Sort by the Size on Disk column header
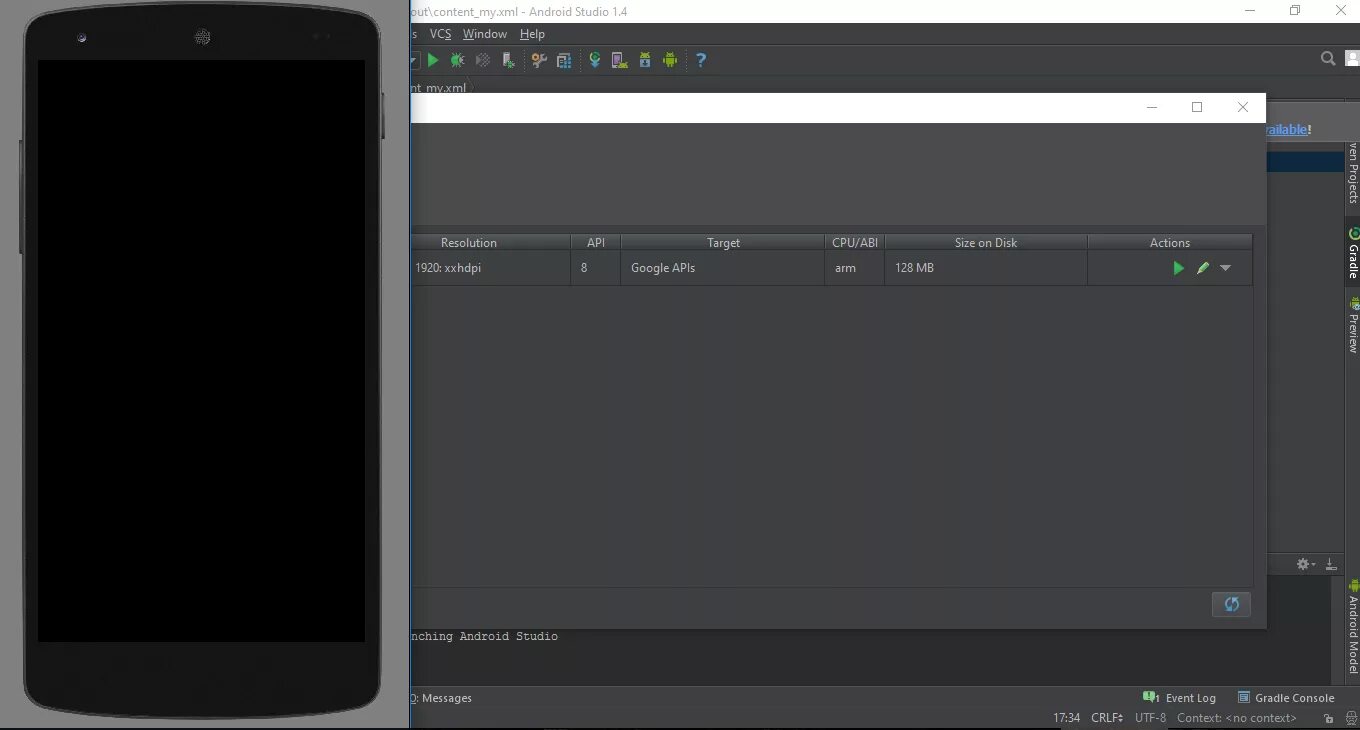 coord(986,243)
